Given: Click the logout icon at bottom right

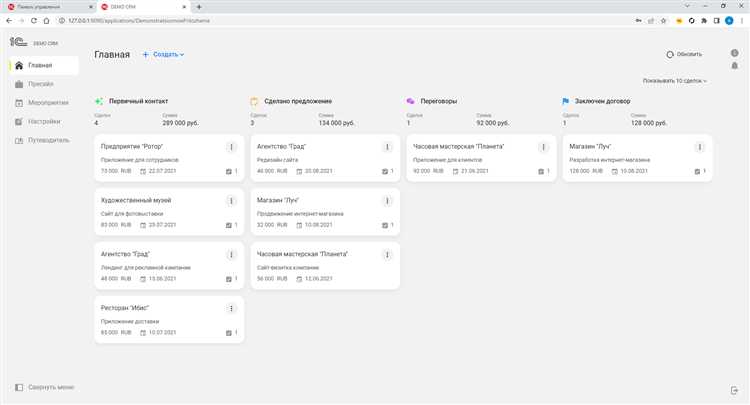Looking at the screenshot, I should point(735,390).
